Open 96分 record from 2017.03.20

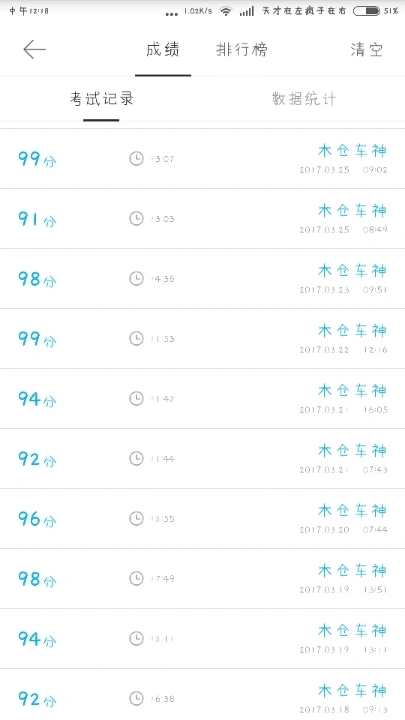pos(202,519)
